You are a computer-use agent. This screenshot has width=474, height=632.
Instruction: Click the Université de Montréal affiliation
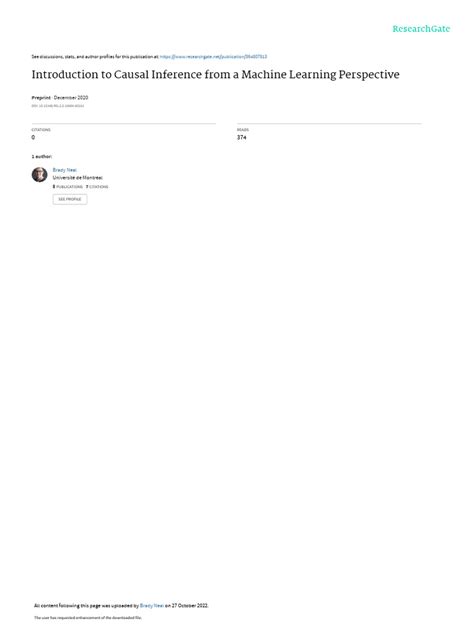tap(78, 178)
